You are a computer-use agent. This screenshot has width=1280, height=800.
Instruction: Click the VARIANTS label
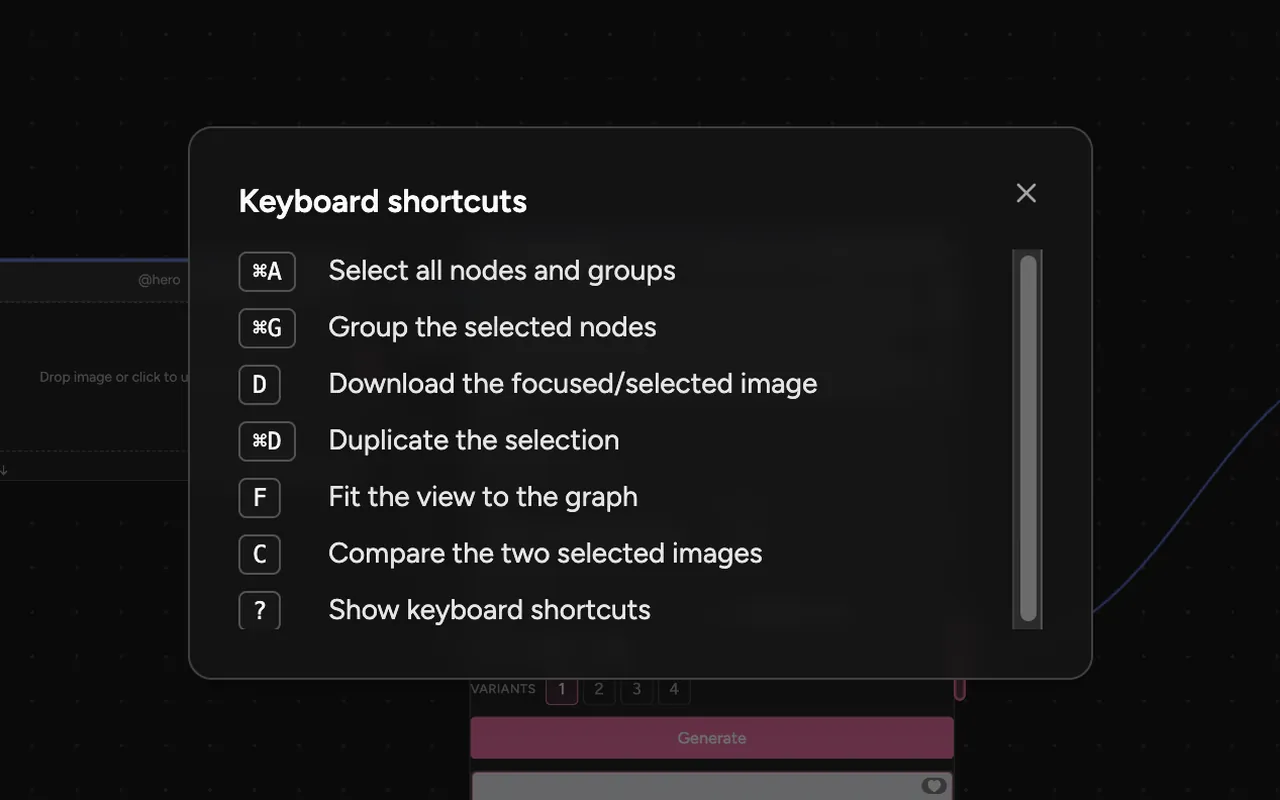tap(503, 689)
